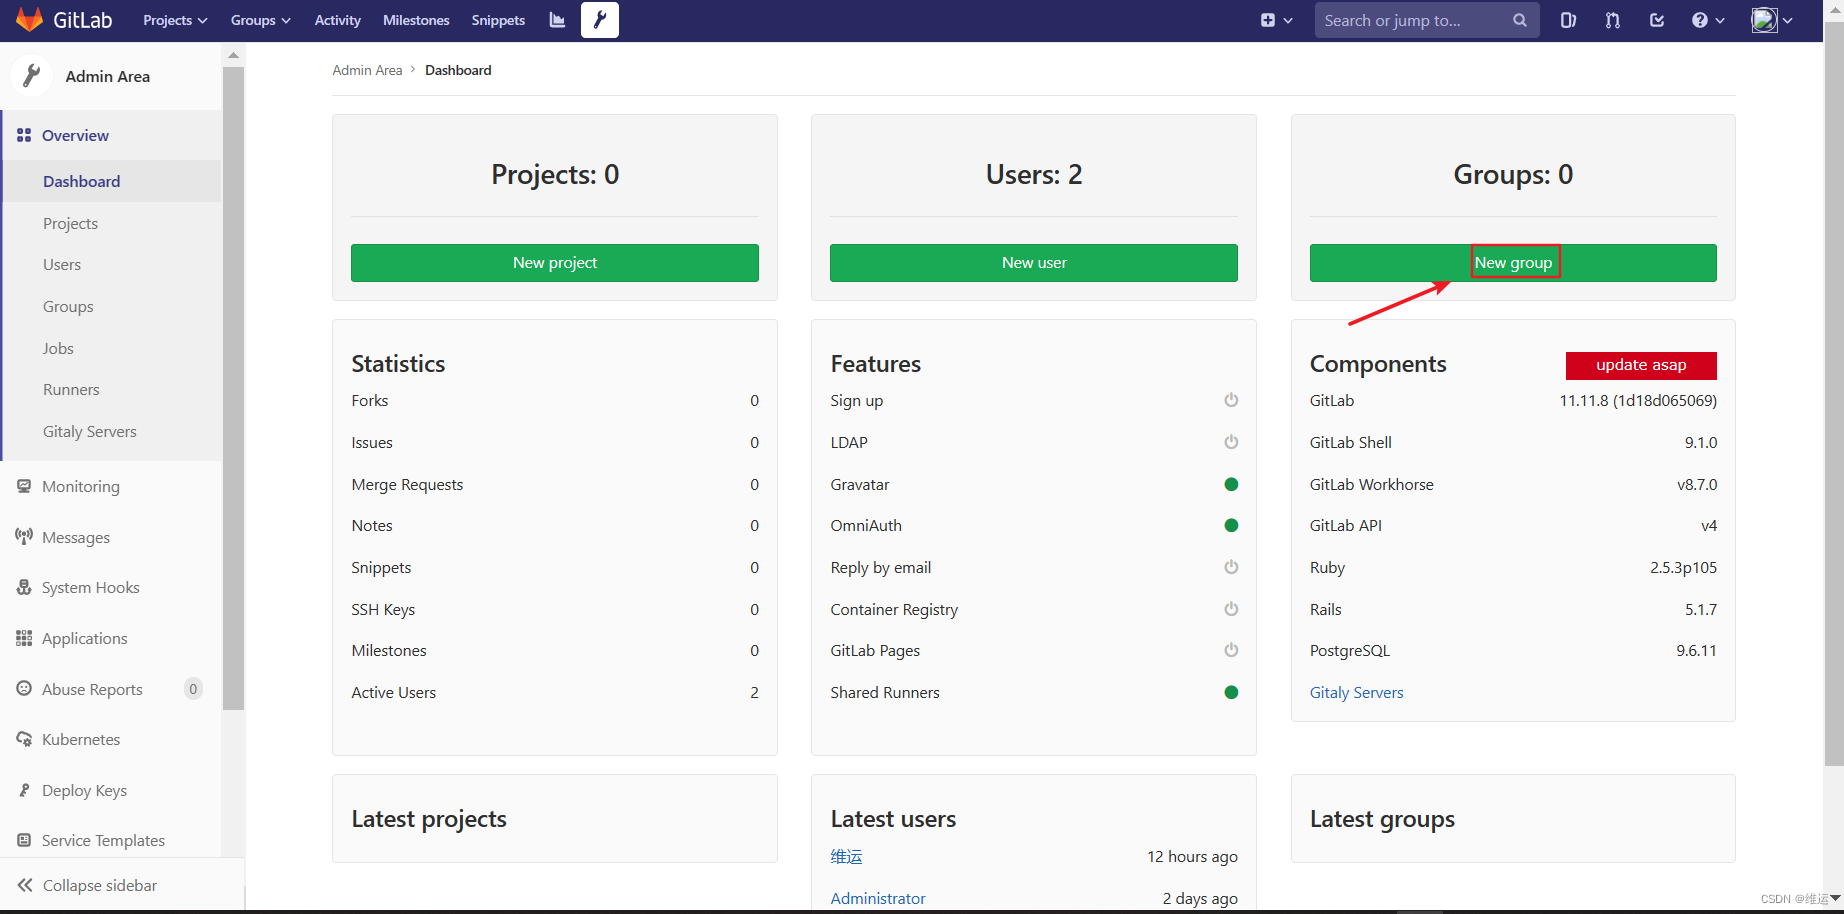Screen dimensions: 1844x914
Task: Click the LDAP power status icon
Action: [1231, 442]
